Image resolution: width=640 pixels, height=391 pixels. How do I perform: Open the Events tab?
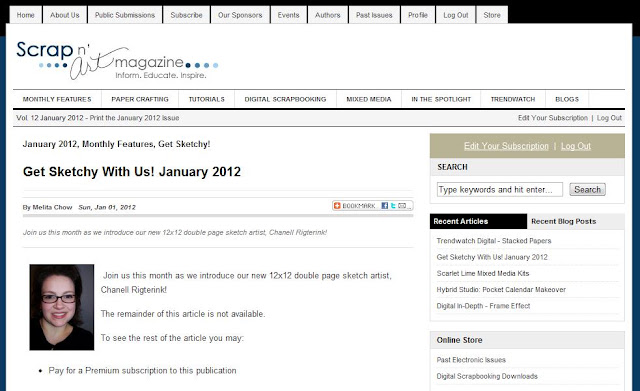coord(288,15)
